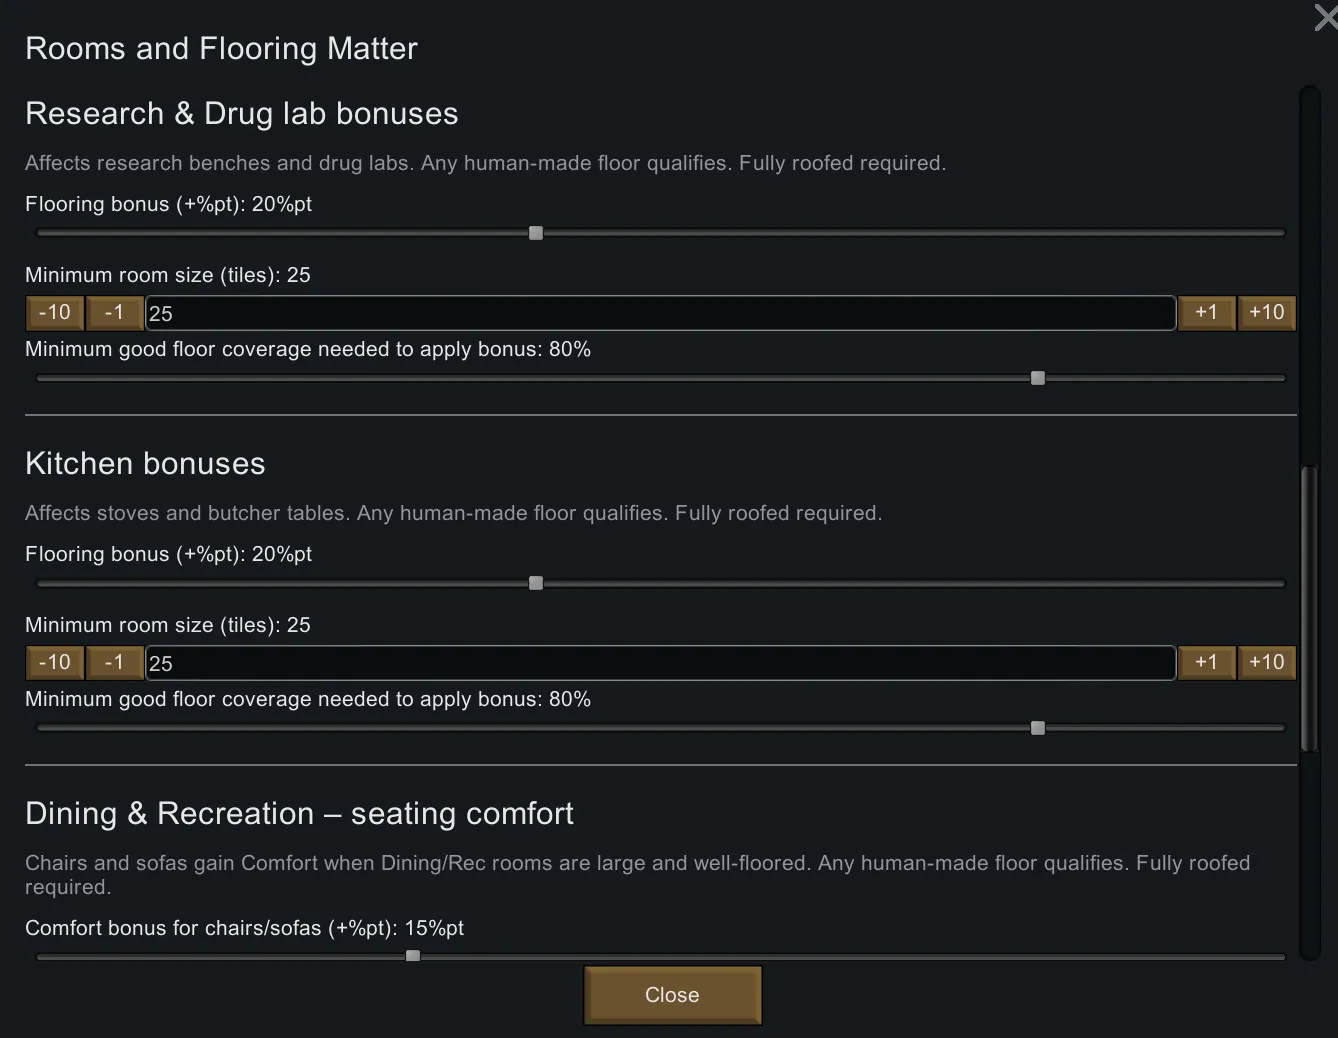
Task: Click the Kitchen bonuses section heading
Action: click(x=145, y=464)
